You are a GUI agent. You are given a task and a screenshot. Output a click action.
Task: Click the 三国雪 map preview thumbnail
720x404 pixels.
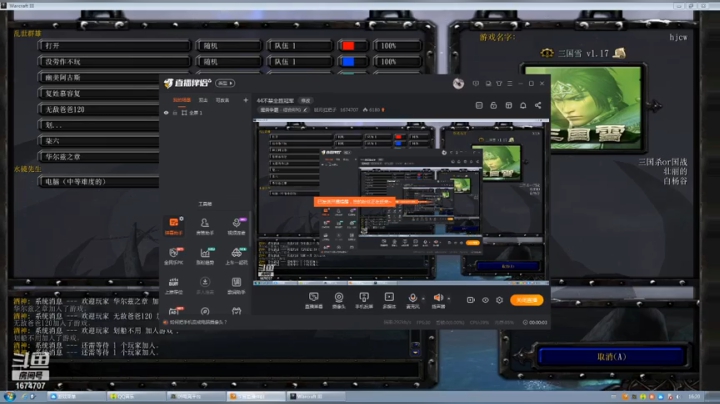point(583,108)
